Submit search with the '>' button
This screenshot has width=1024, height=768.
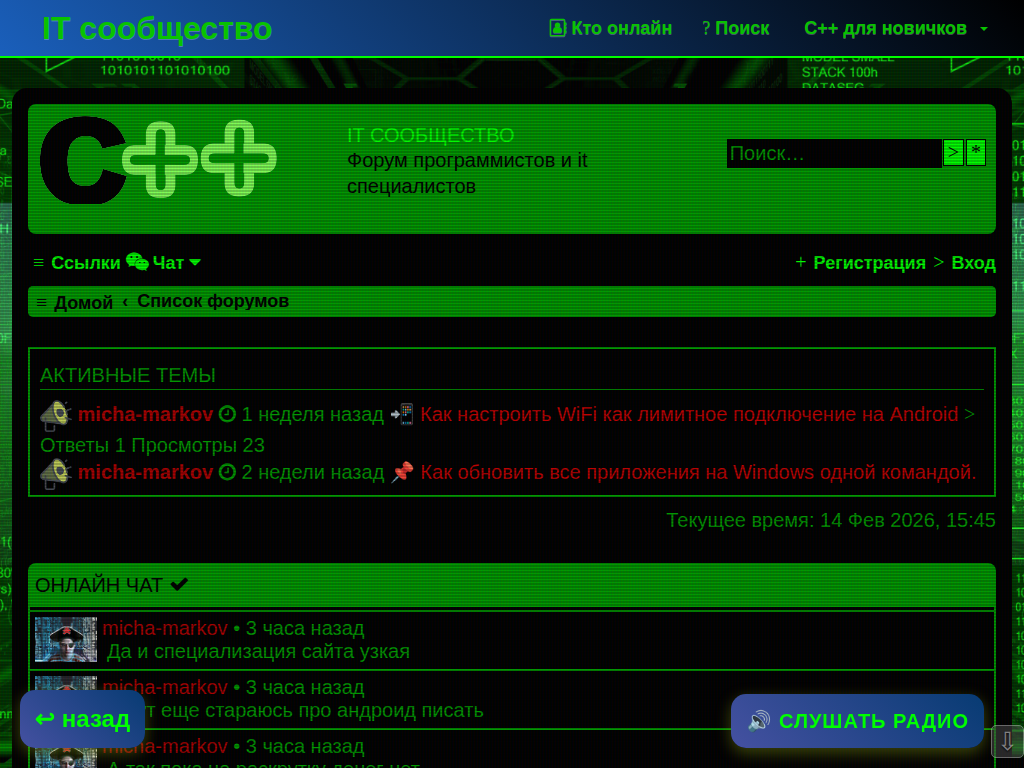coord(953,153)
